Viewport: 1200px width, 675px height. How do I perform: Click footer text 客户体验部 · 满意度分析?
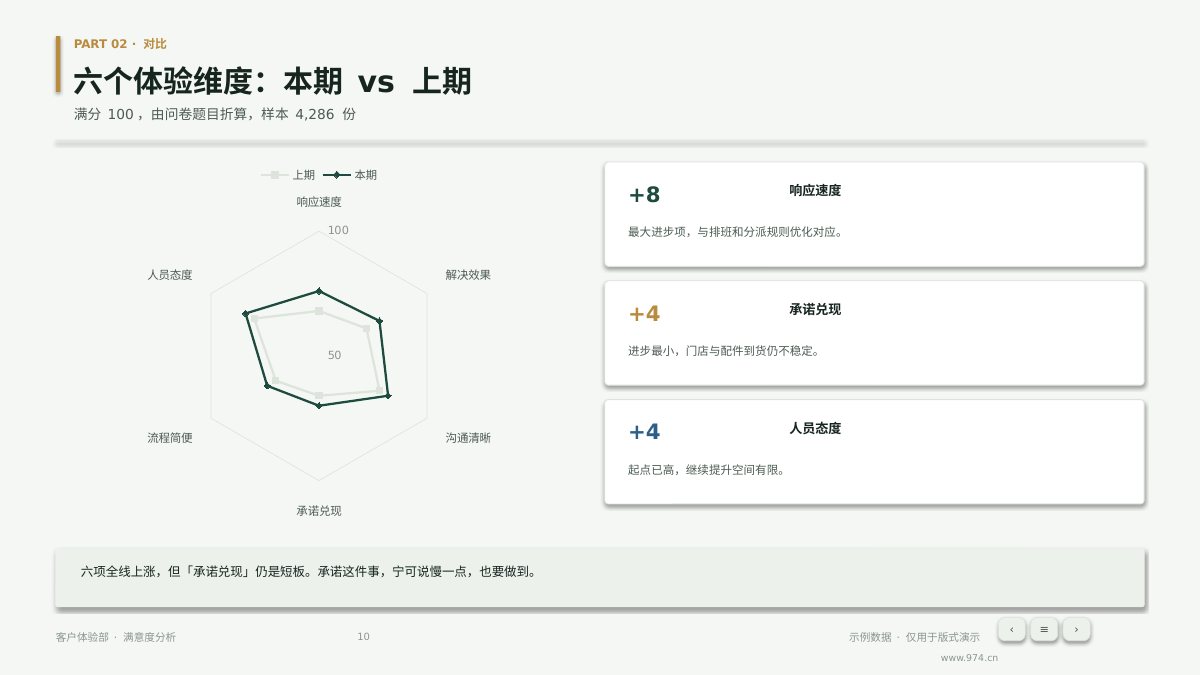(116, 637)
